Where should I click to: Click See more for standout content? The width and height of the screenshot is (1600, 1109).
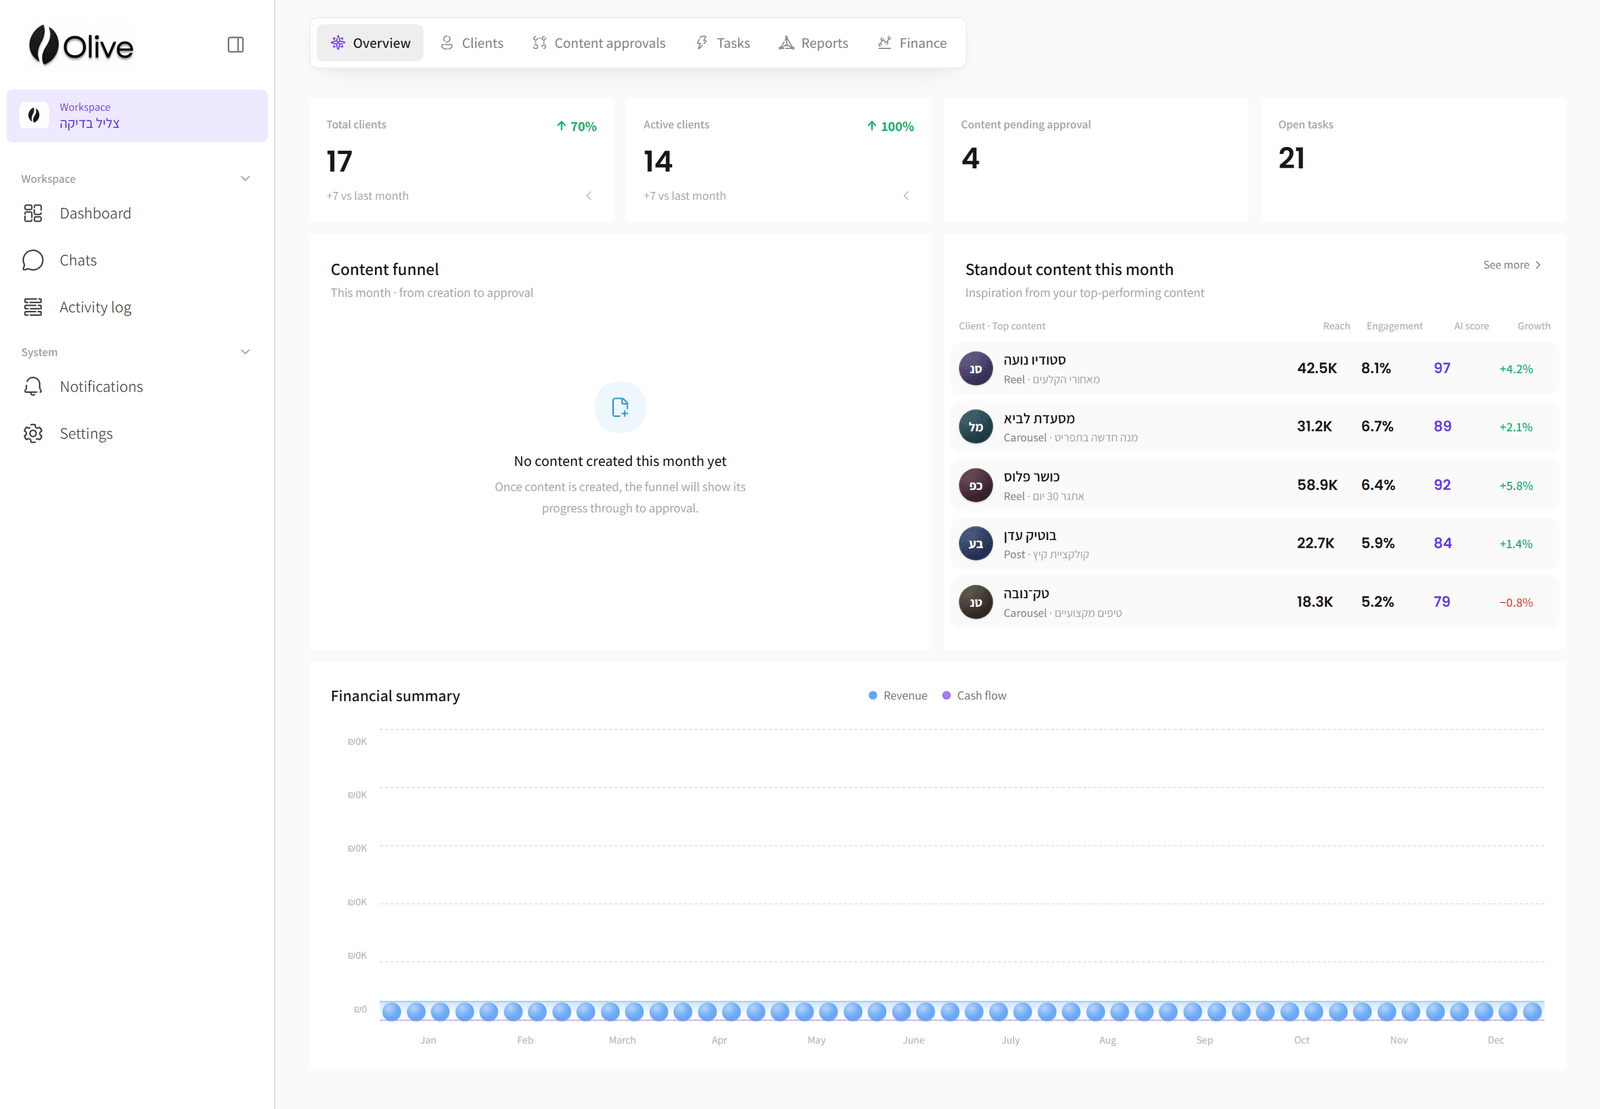coord(1512,265)
